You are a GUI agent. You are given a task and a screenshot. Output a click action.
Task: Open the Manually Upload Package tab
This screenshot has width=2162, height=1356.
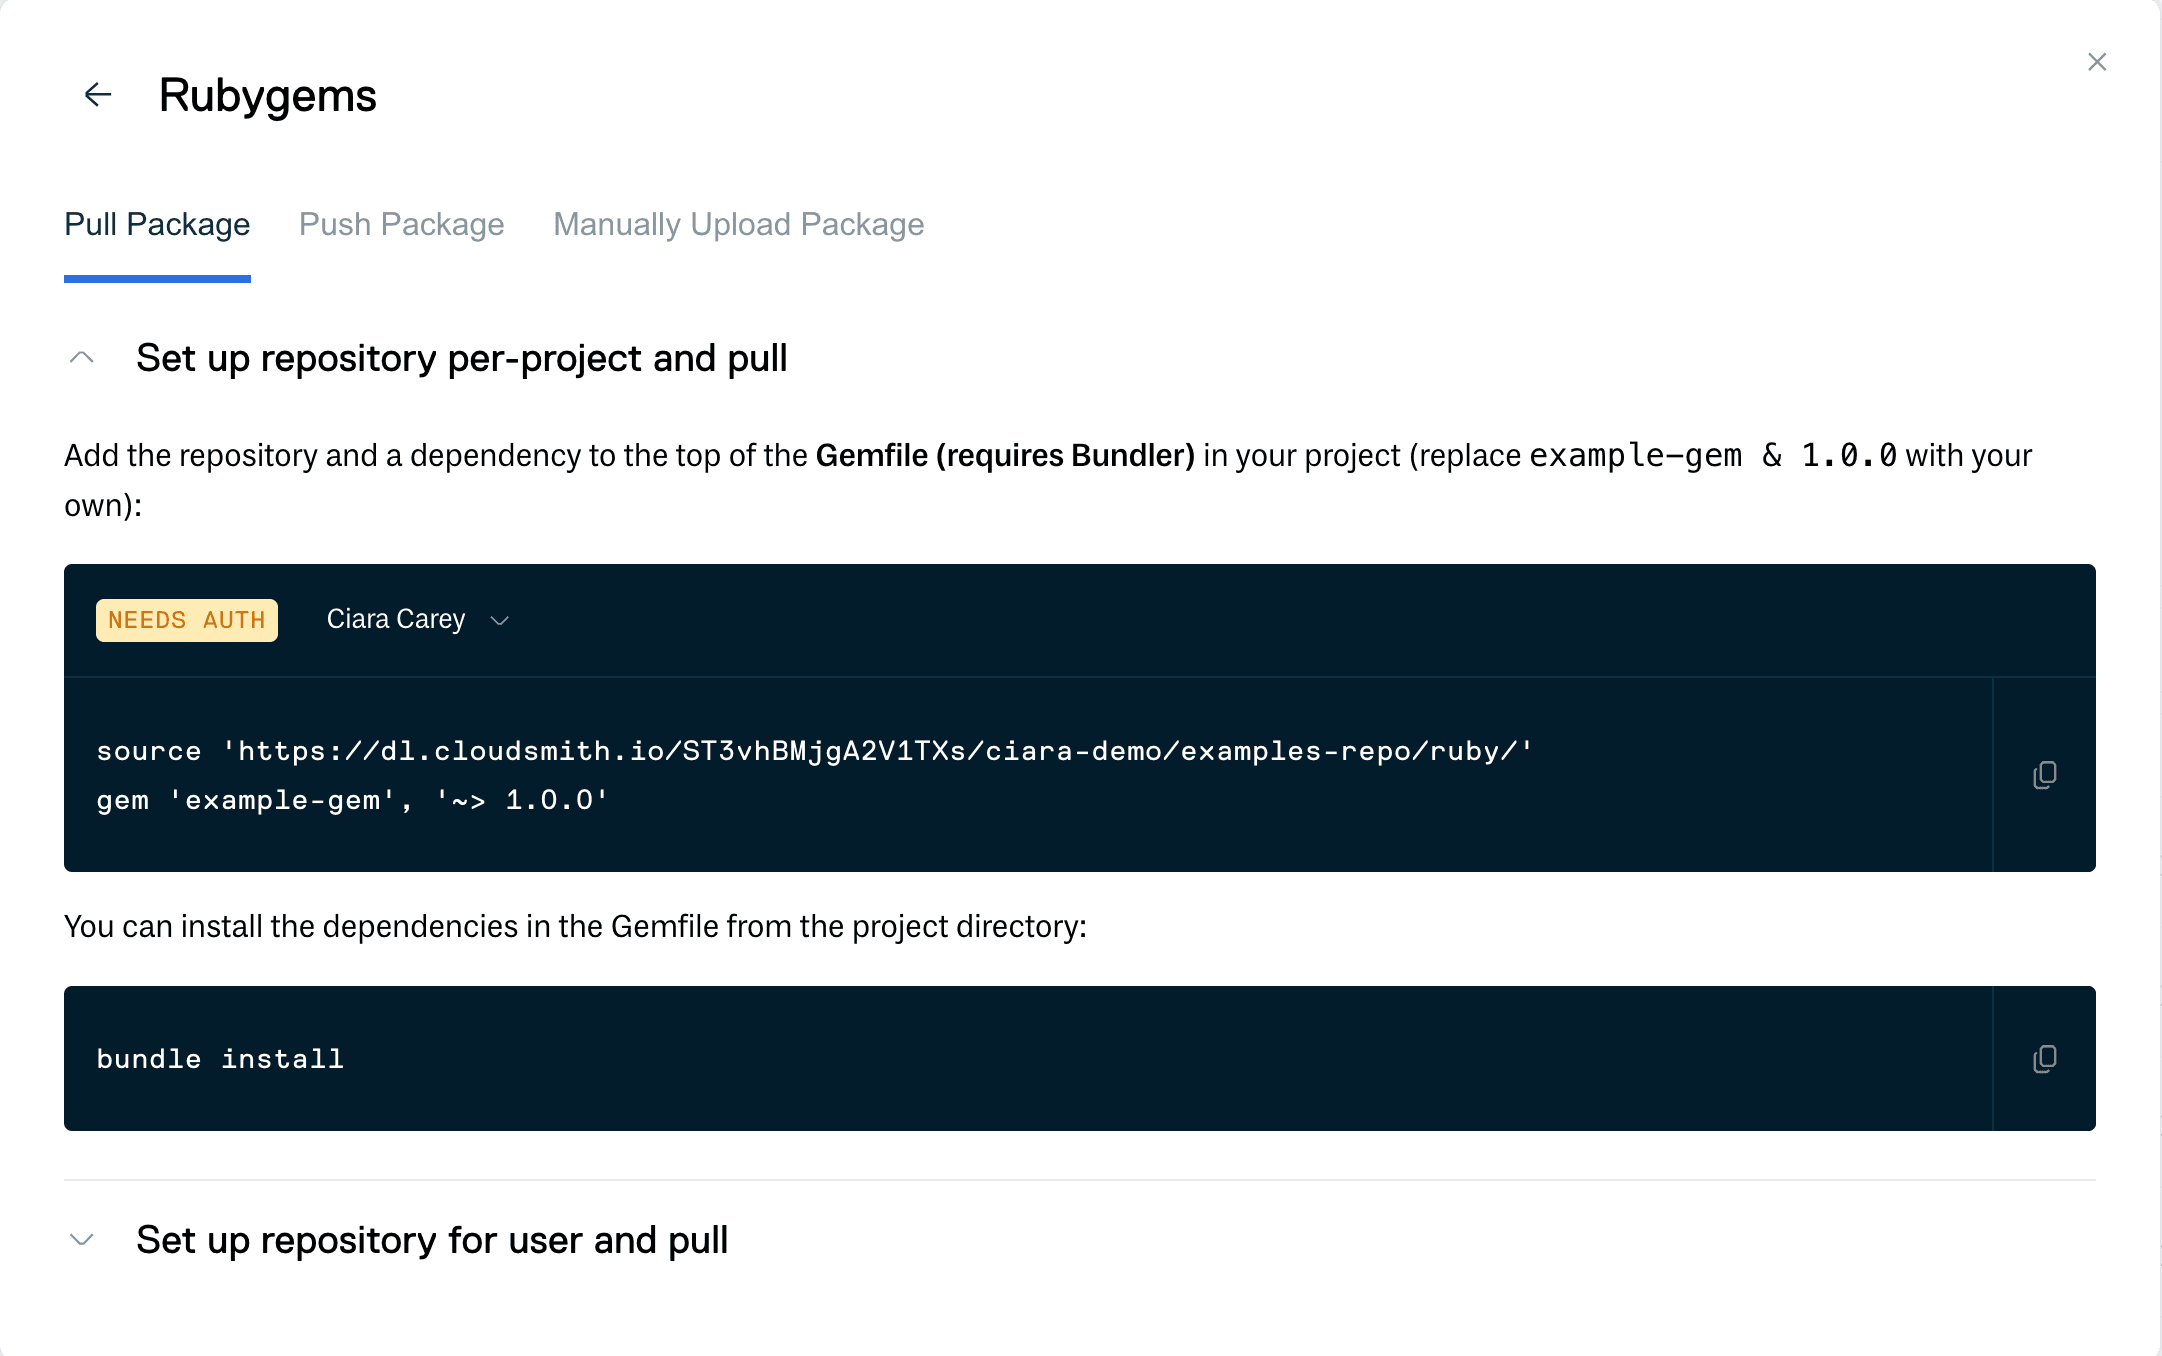(x=738, y=224)
